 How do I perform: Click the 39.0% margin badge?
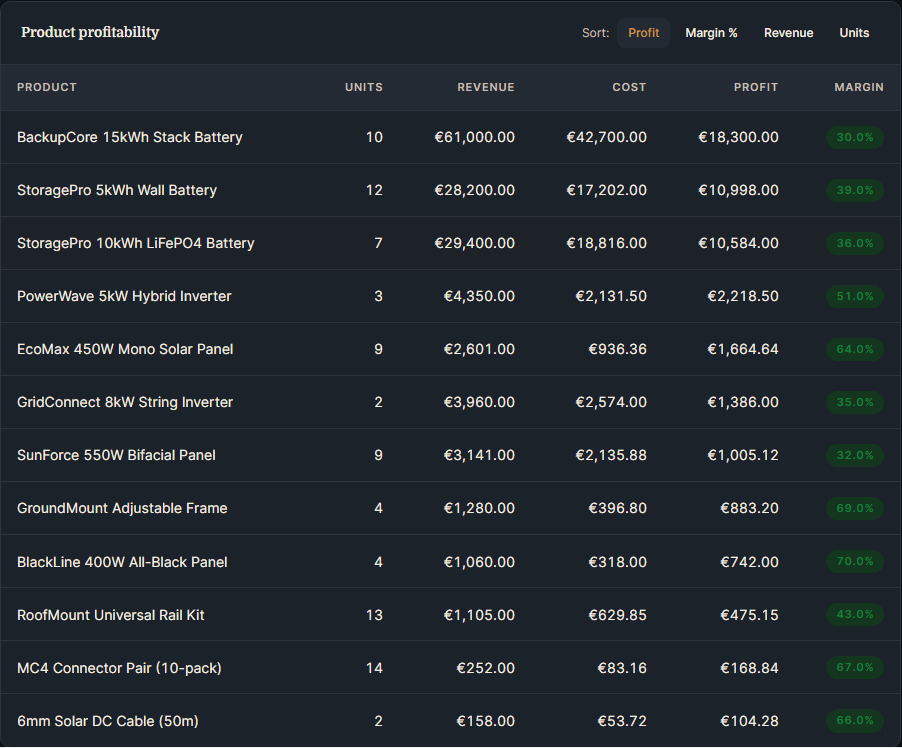pos(855,190)
